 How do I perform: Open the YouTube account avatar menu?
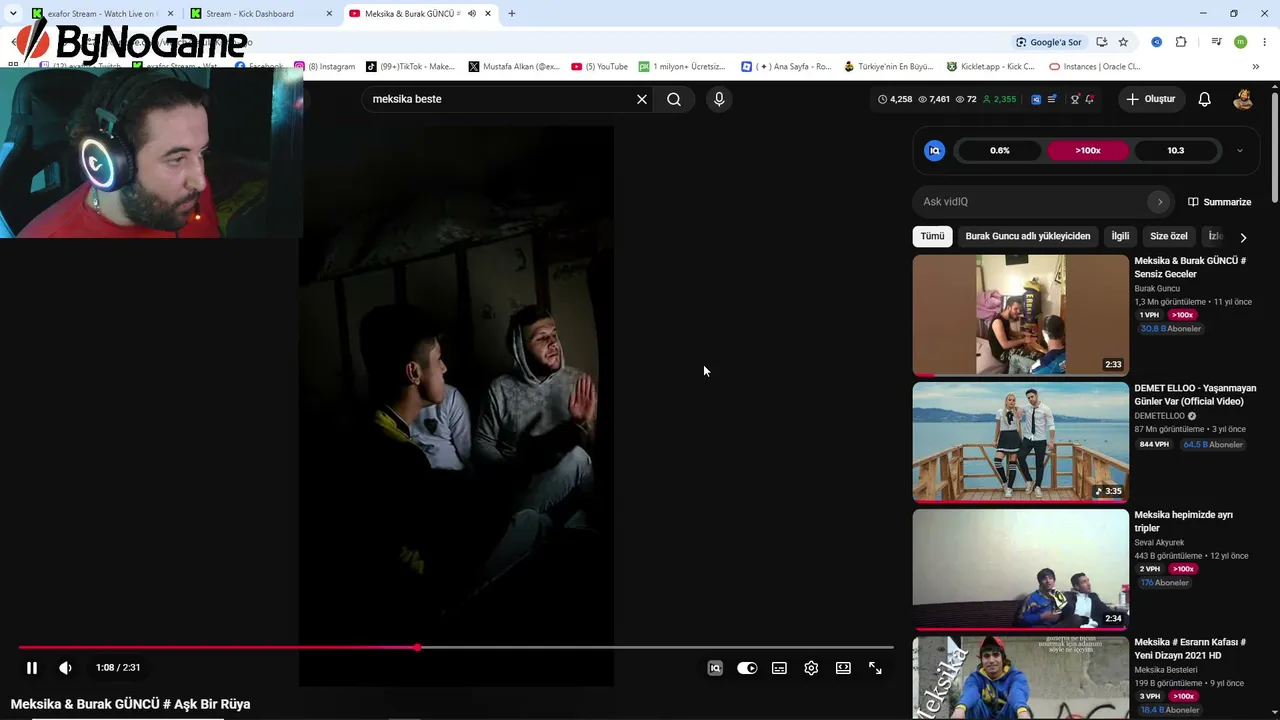[1243, 99]
